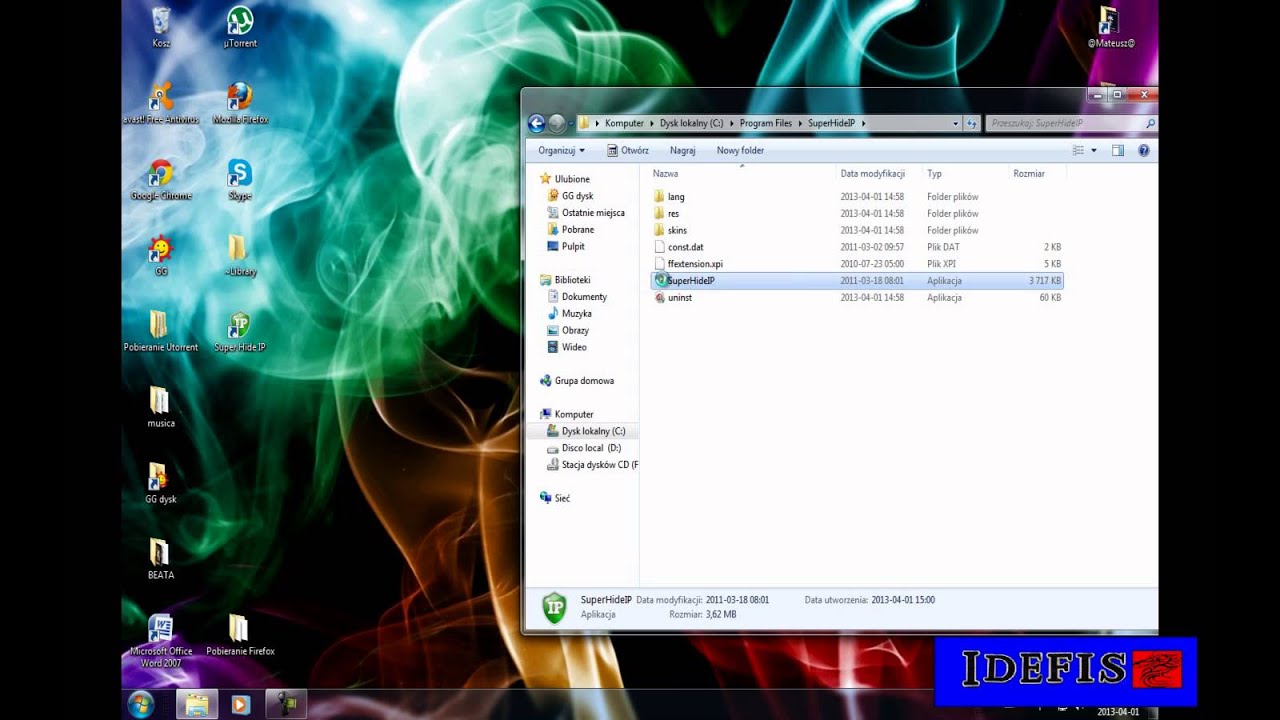Launch Microsoft Office Word 2007 shortcut

click(160, 641)
